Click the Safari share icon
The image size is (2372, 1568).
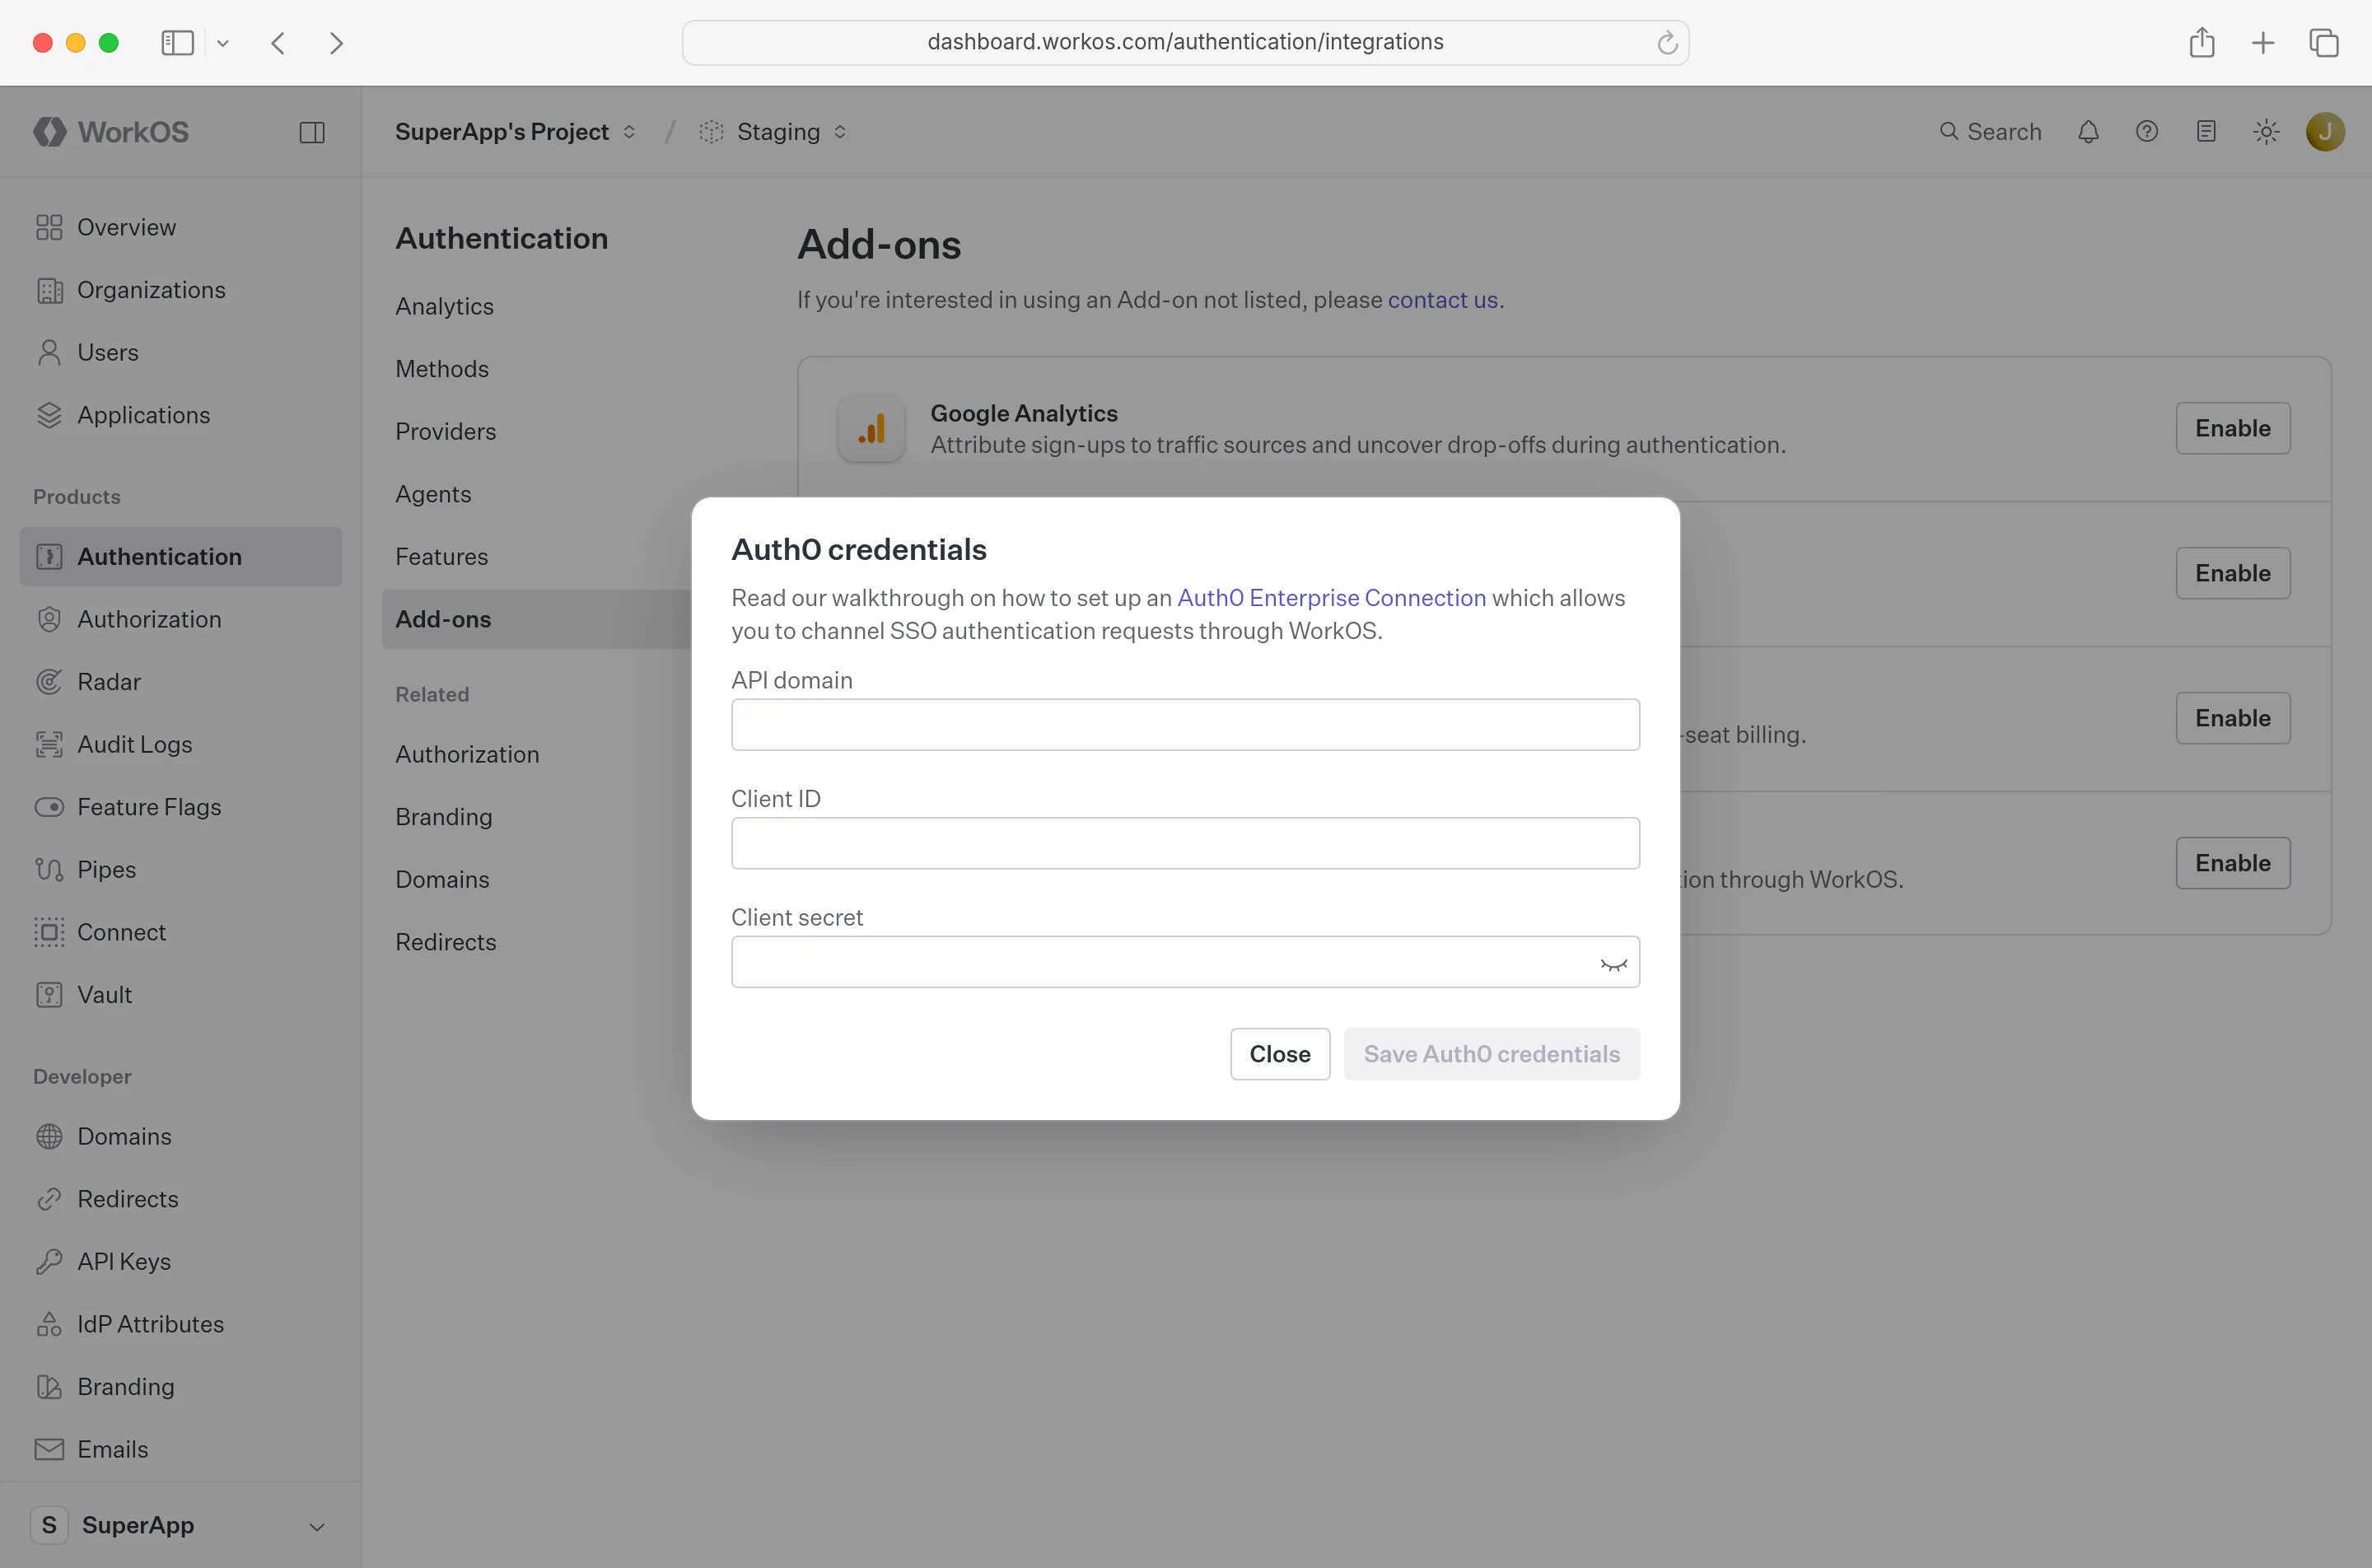[x=2202, y=43]
